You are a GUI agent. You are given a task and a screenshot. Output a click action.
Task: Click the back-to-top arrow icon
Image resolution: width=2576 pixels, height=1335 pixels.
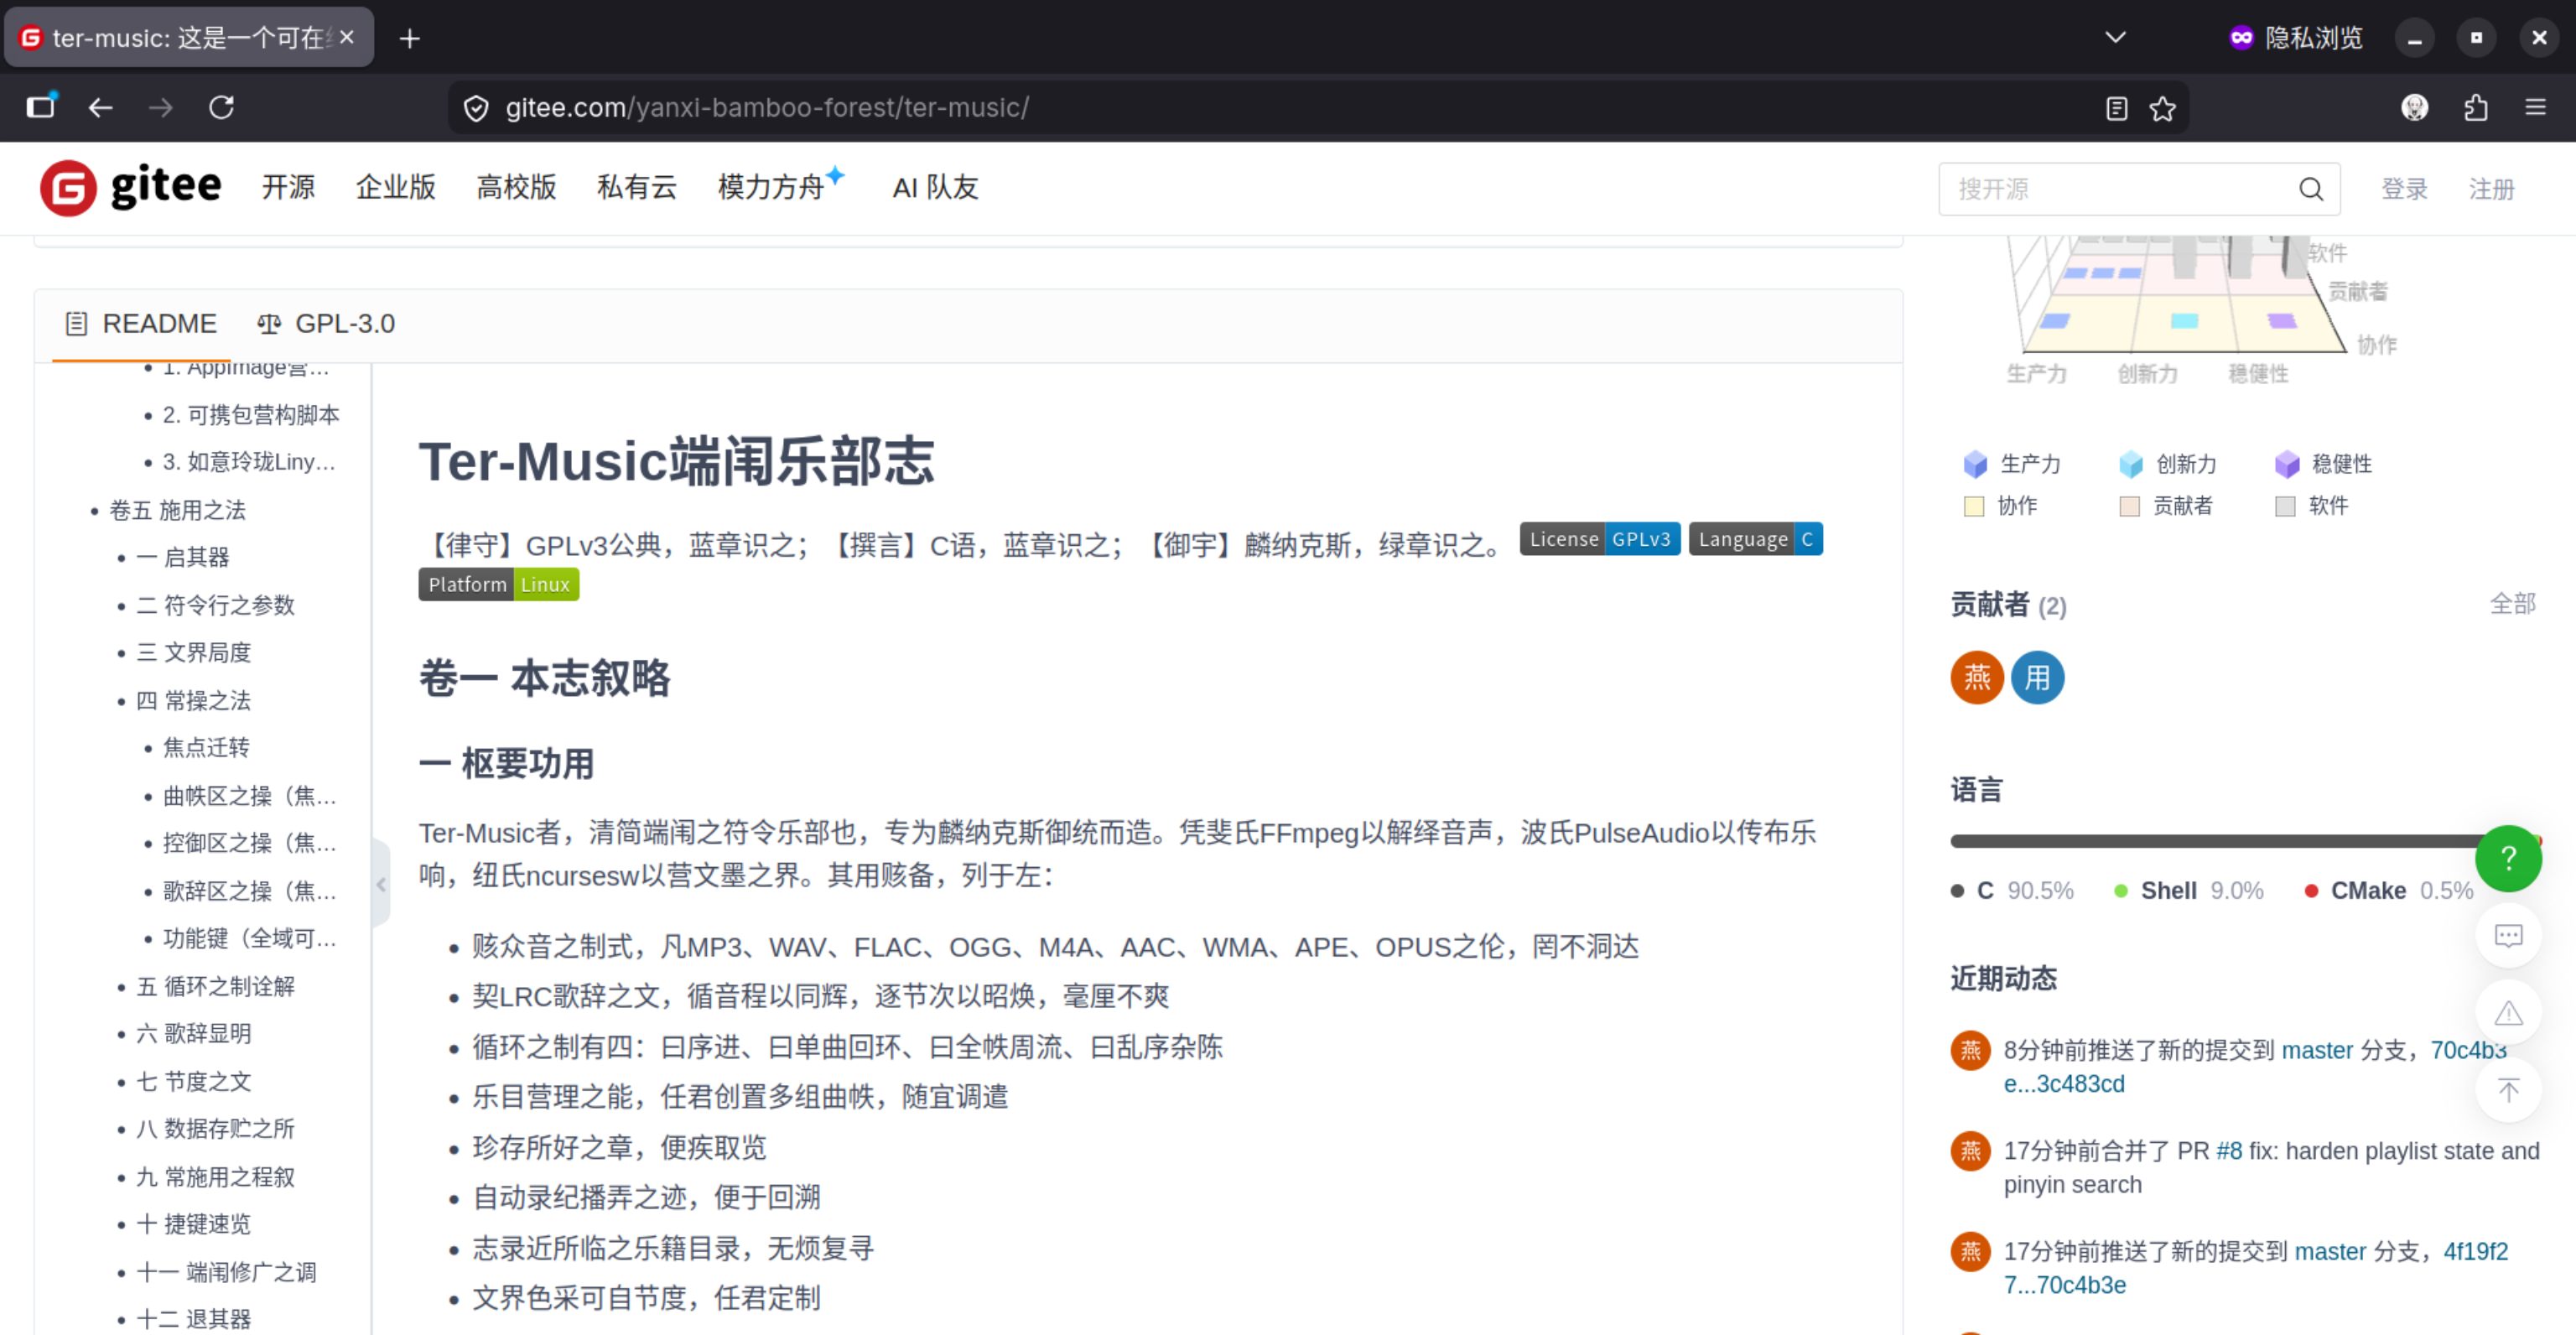(x=2507, y=1090)
